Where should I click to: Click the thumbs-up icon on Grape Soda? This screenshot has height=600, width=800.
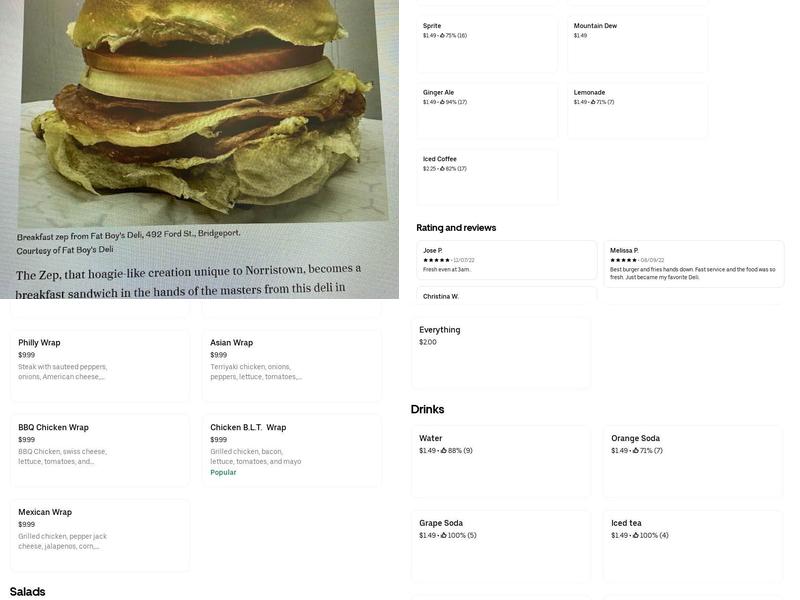tap(443, 535)
